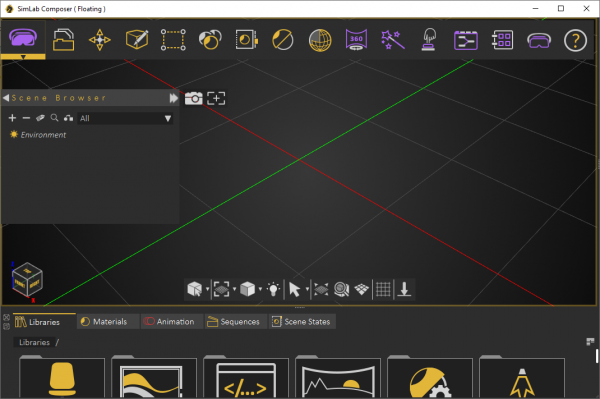The height and width of the screenshot is (399, 600).
Task: Click the small X circle left of tabs
Action: 7,318
